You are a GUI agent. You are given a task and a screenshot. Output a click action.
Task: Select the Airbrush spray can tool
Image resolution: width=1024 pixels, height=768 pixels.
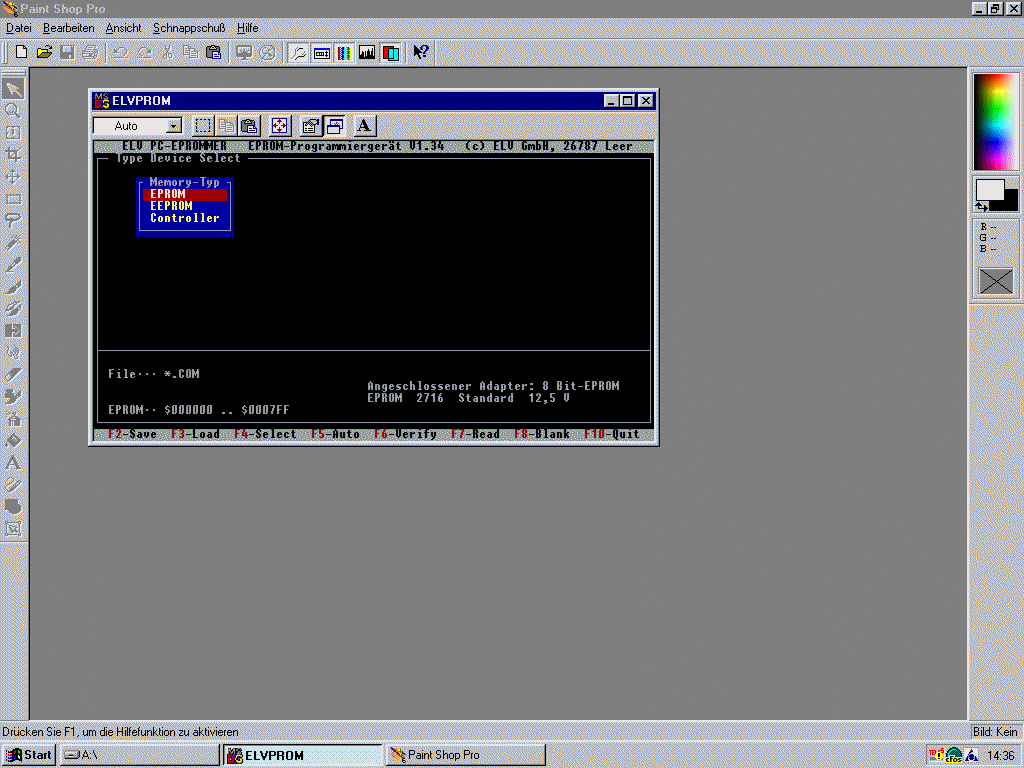(13, 419)
